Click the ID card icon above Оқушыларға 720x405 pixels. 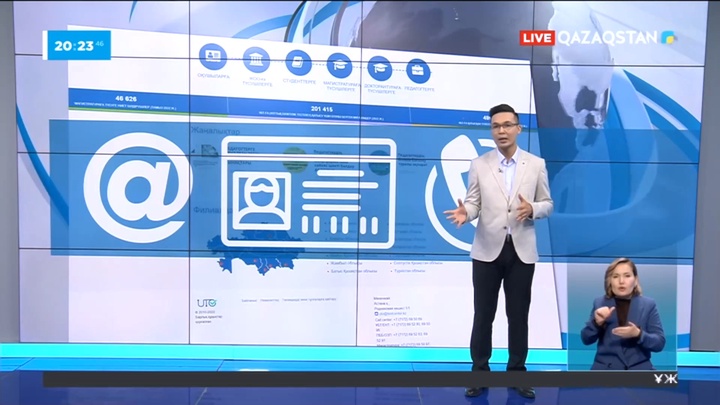pyautogui.click(x=213, y=57)
